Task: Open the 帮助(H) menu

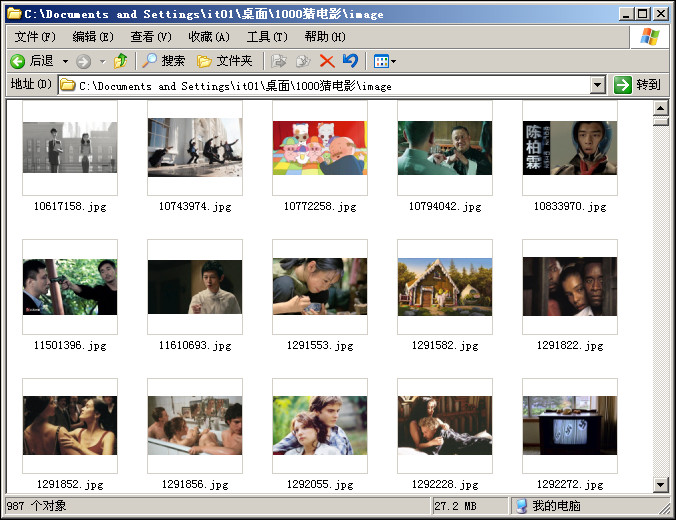Action: point(325,37)
